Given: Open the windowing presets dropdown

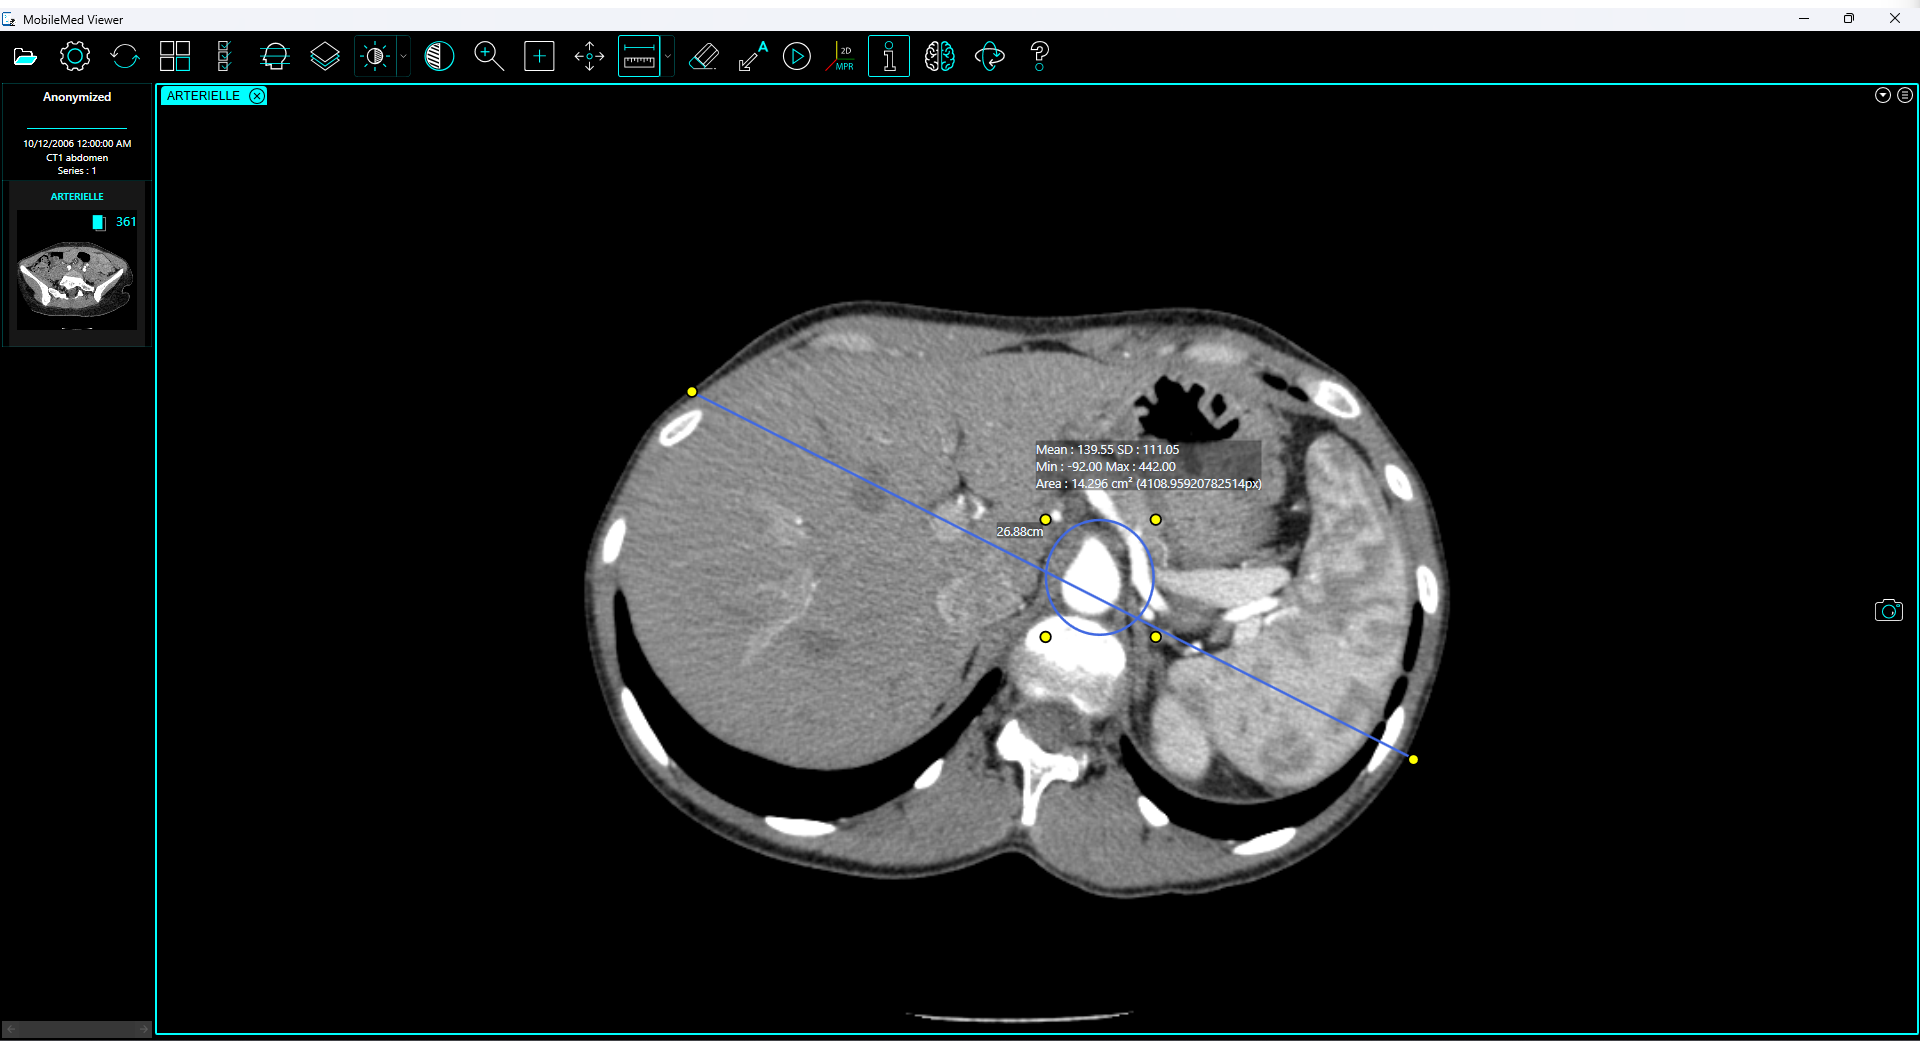Looking at the screenshot, I should 402,56.
